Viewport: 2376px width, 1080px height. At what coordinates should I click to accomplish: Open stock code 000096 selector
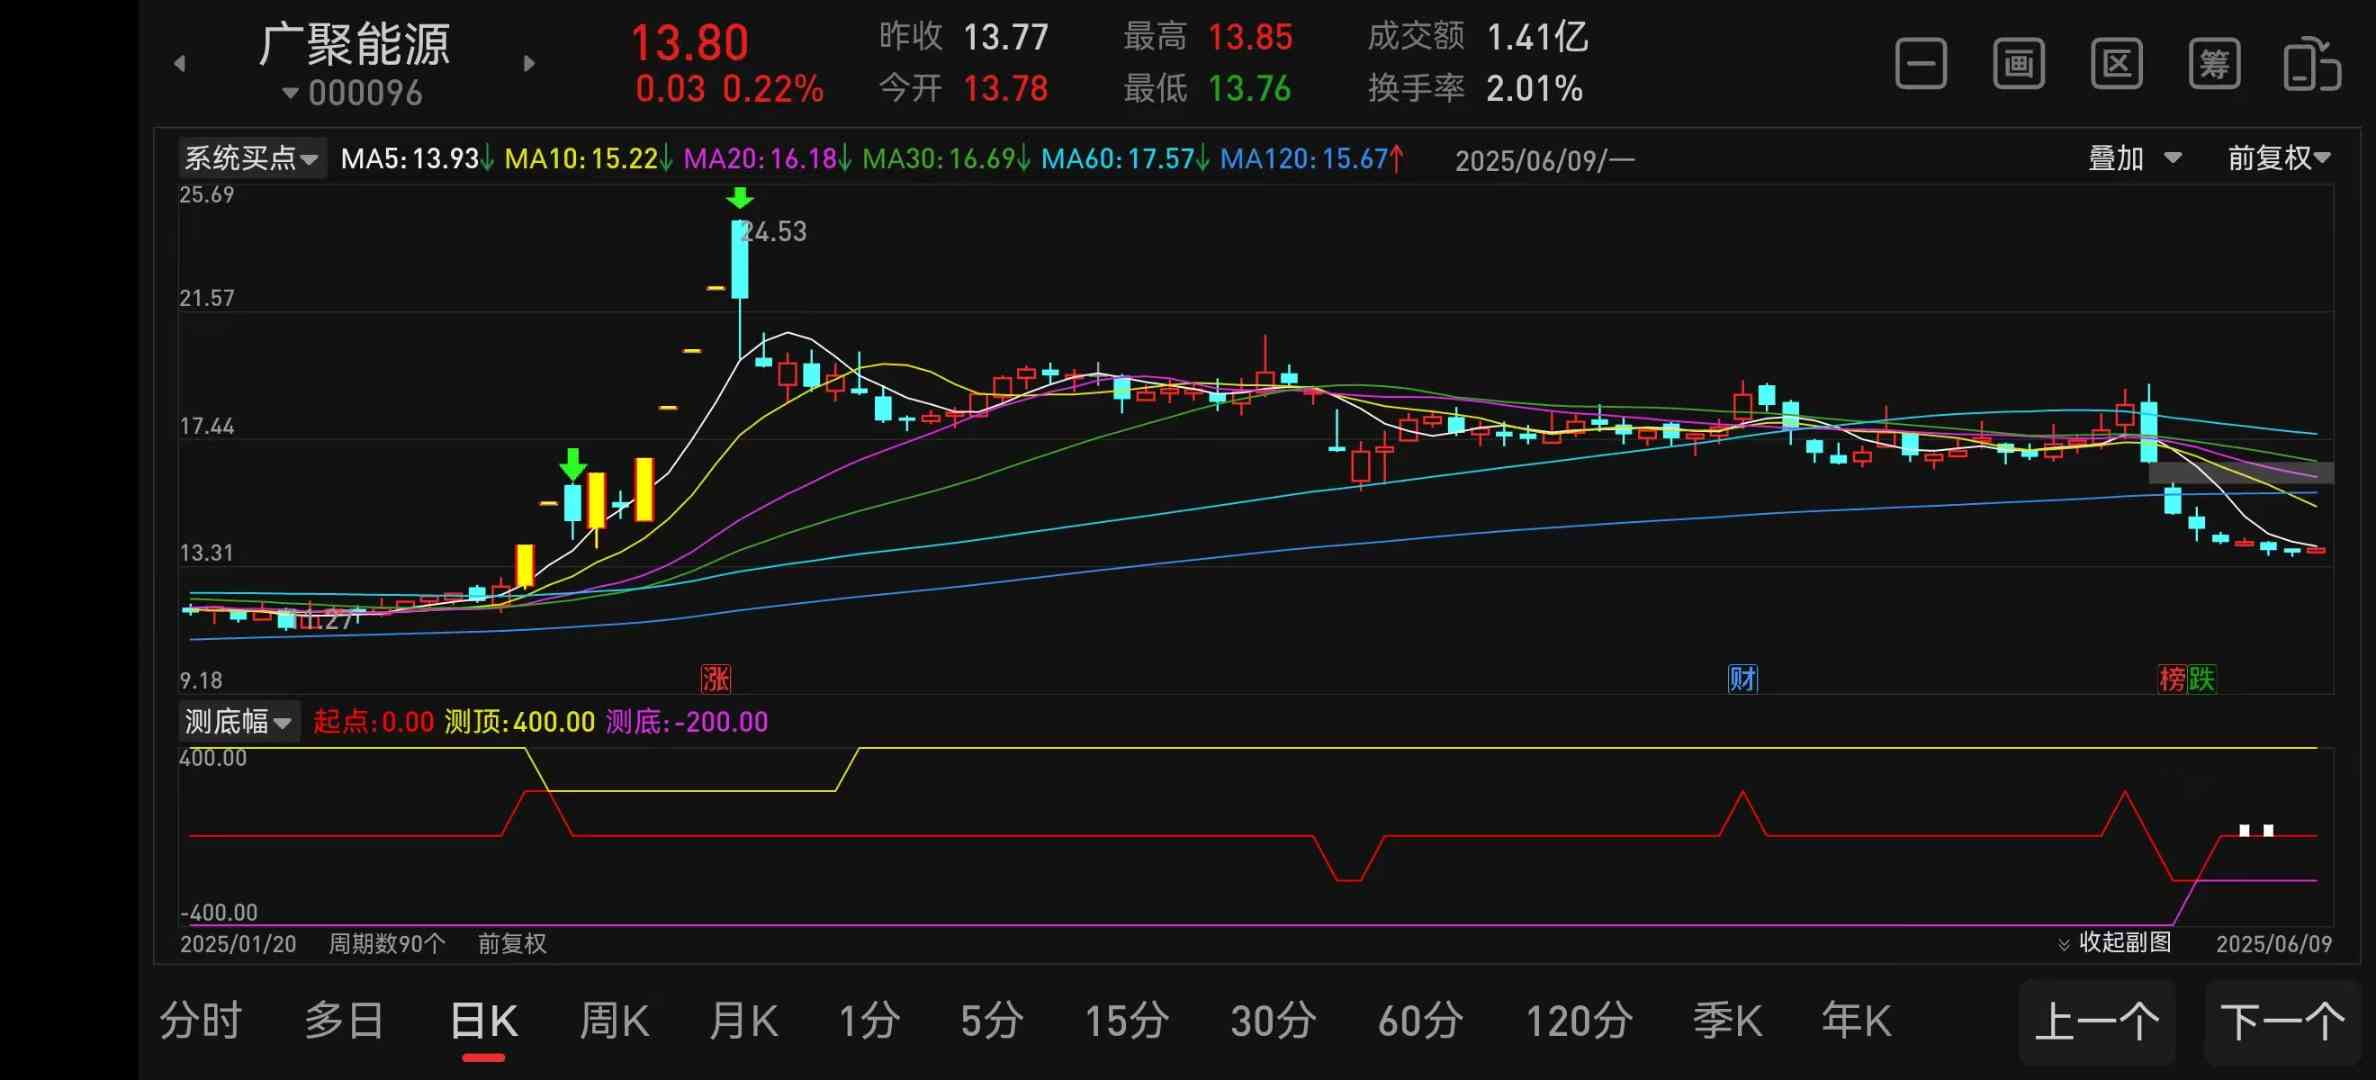click(352, 93)
